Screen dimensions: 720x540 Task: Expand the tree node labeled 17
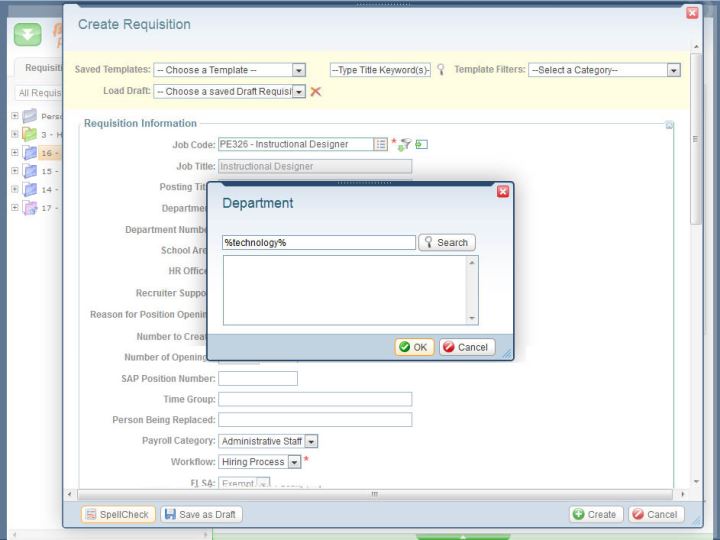pyautogui.click(x=14, y=207)
